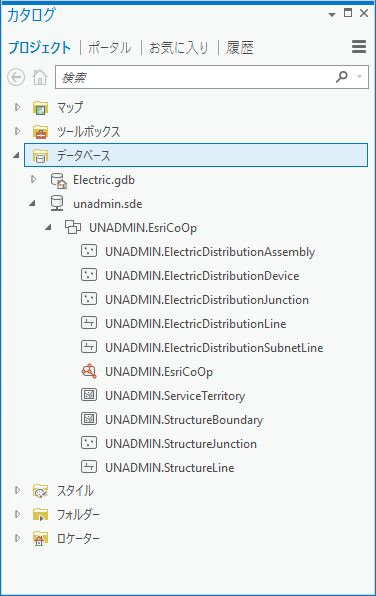Select UNADMIN.ElectricDistributionSubnetLine
This screenshot has height=596, width=376.
coord(214,347)
